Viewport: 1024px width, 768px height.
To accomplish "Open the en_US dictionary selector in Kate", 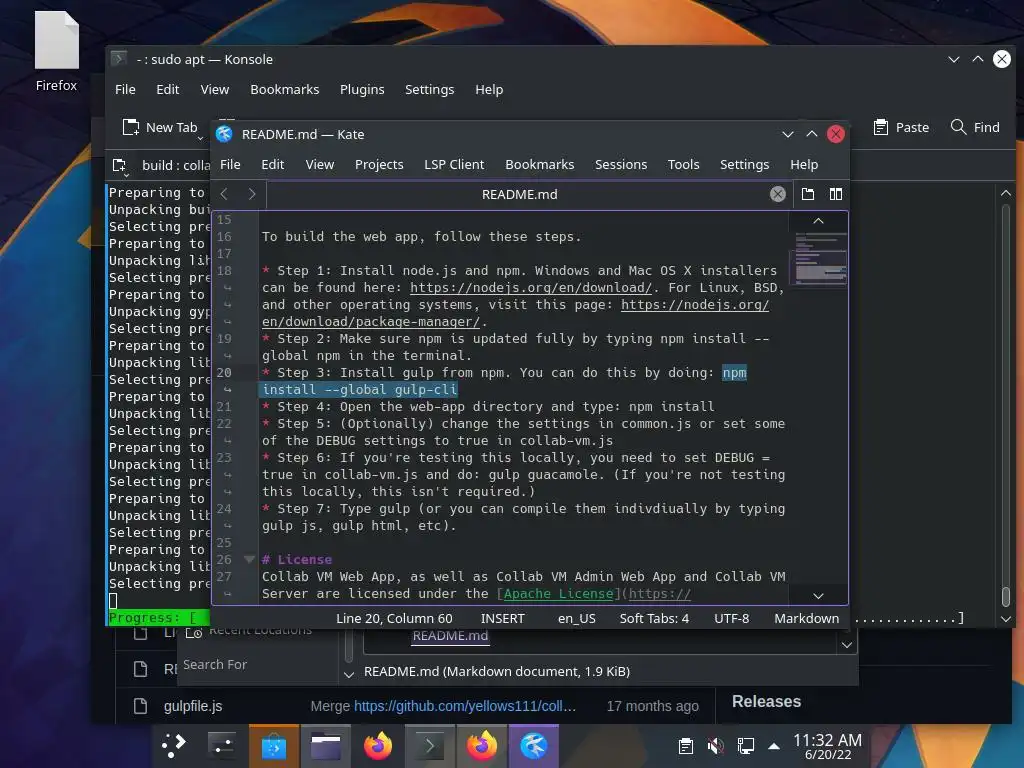I will click(576, 618).
